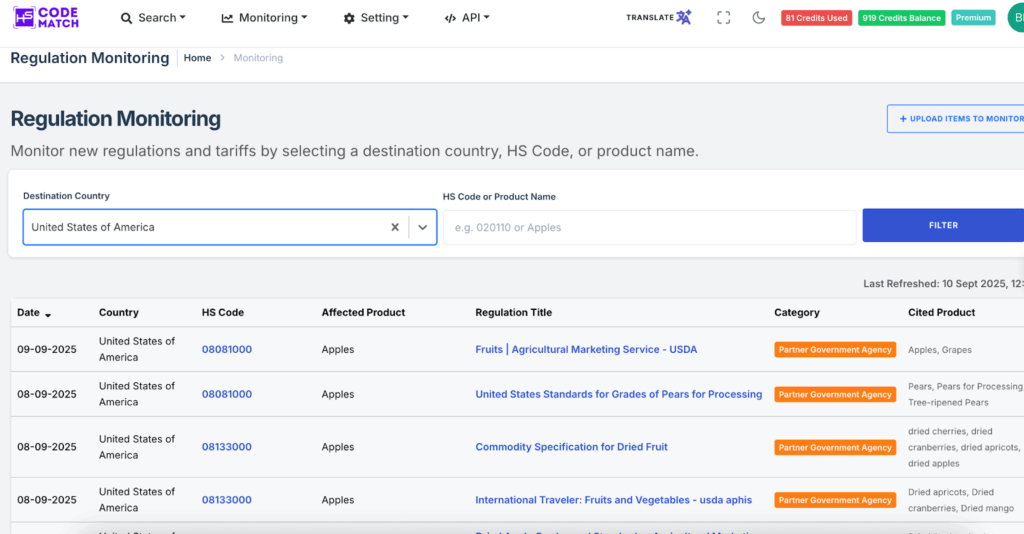The width and height of the screenshot is (1024, 534).
Task: Toggle dark mode with the moon icon
Action: 759,18
